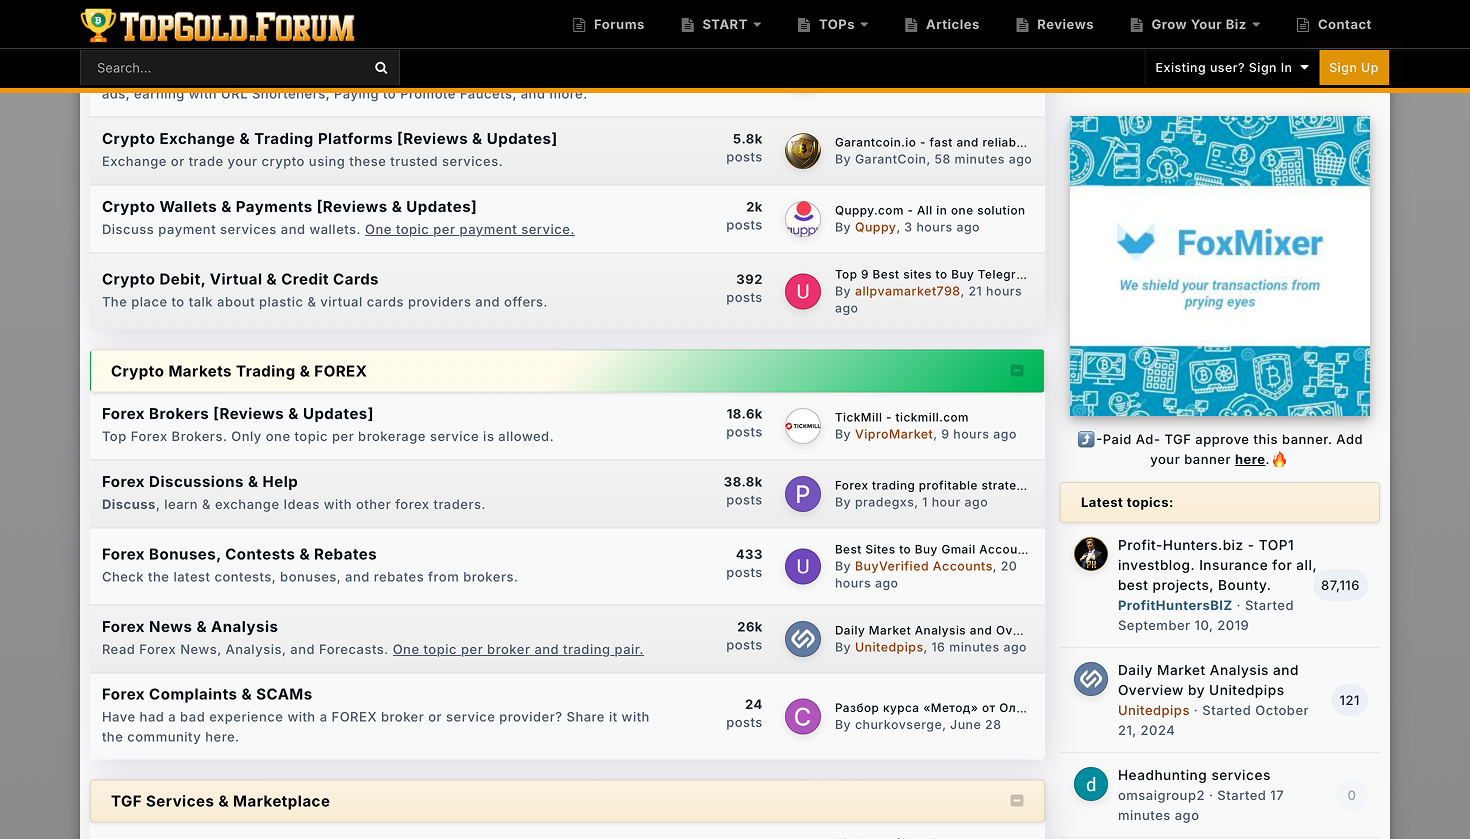Viewport: 1470px width, 839px height.
Task: Open Reviews menu item
Action: click(1055, 25)
